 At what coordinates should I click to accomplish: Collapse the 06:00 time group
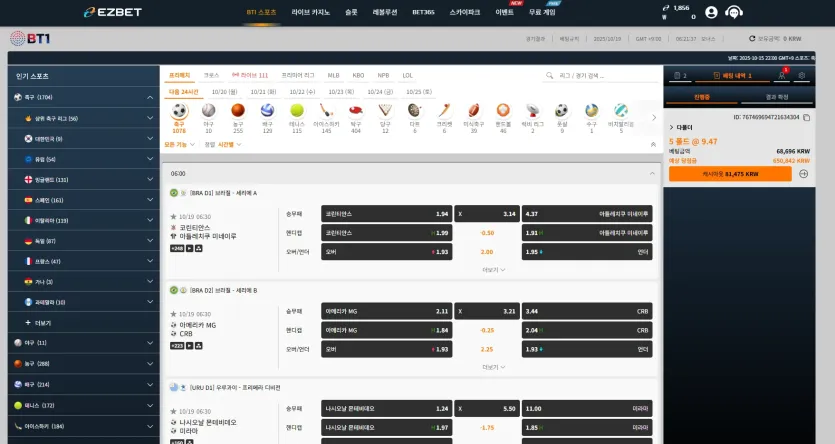click(x=652, y=174)
